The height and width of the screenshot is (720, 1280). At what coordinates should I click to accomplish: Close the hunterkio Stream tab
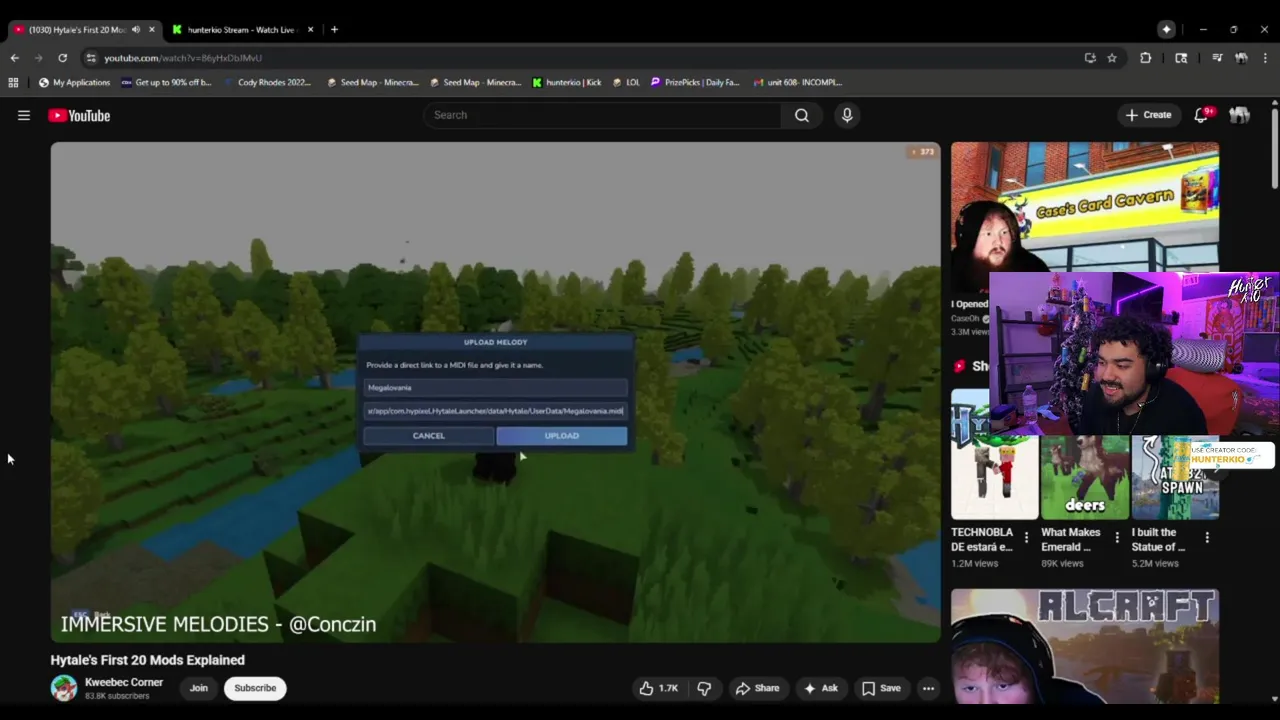pos(310,30)
